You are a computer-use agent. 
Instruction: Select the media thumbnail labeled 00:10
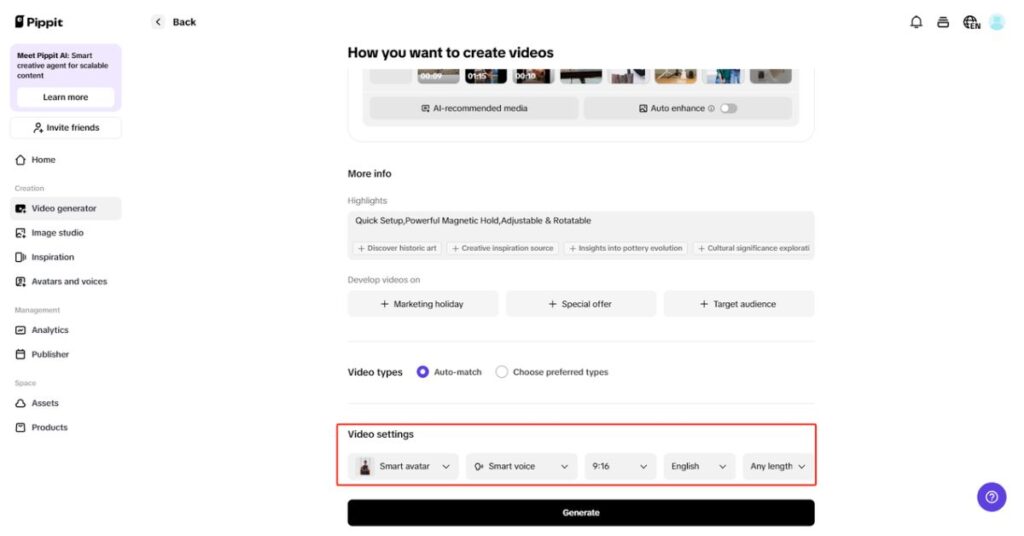tap(533, 76)
